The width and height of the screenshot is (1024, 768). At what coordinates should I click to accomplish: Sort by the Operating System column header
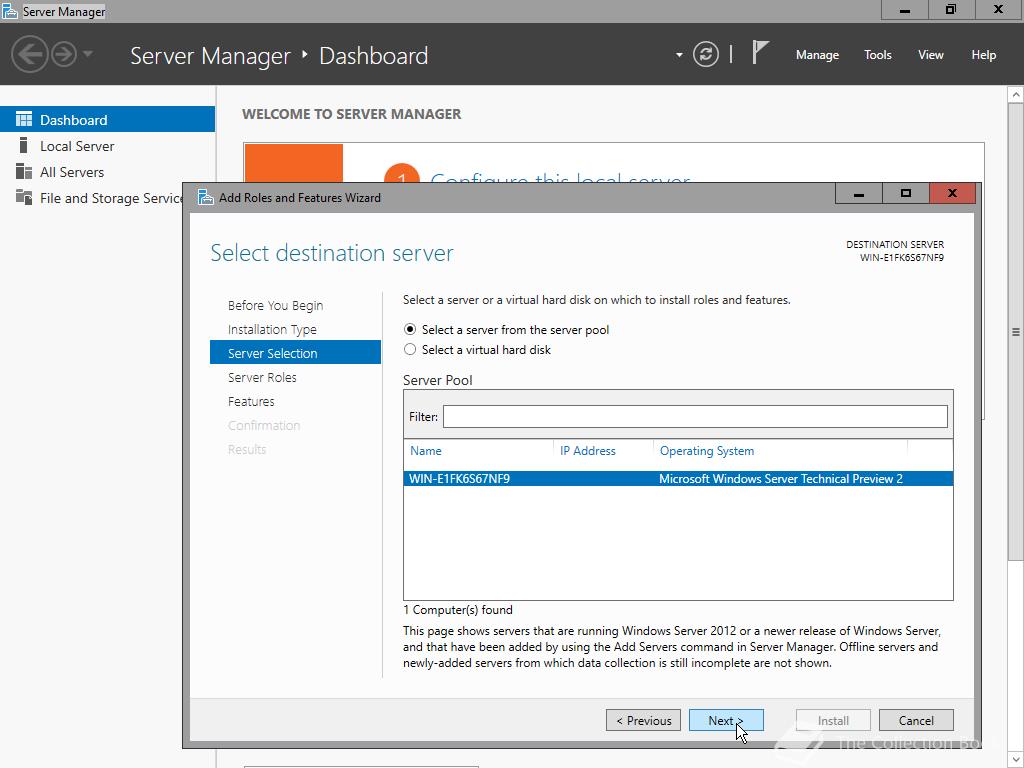707,451
